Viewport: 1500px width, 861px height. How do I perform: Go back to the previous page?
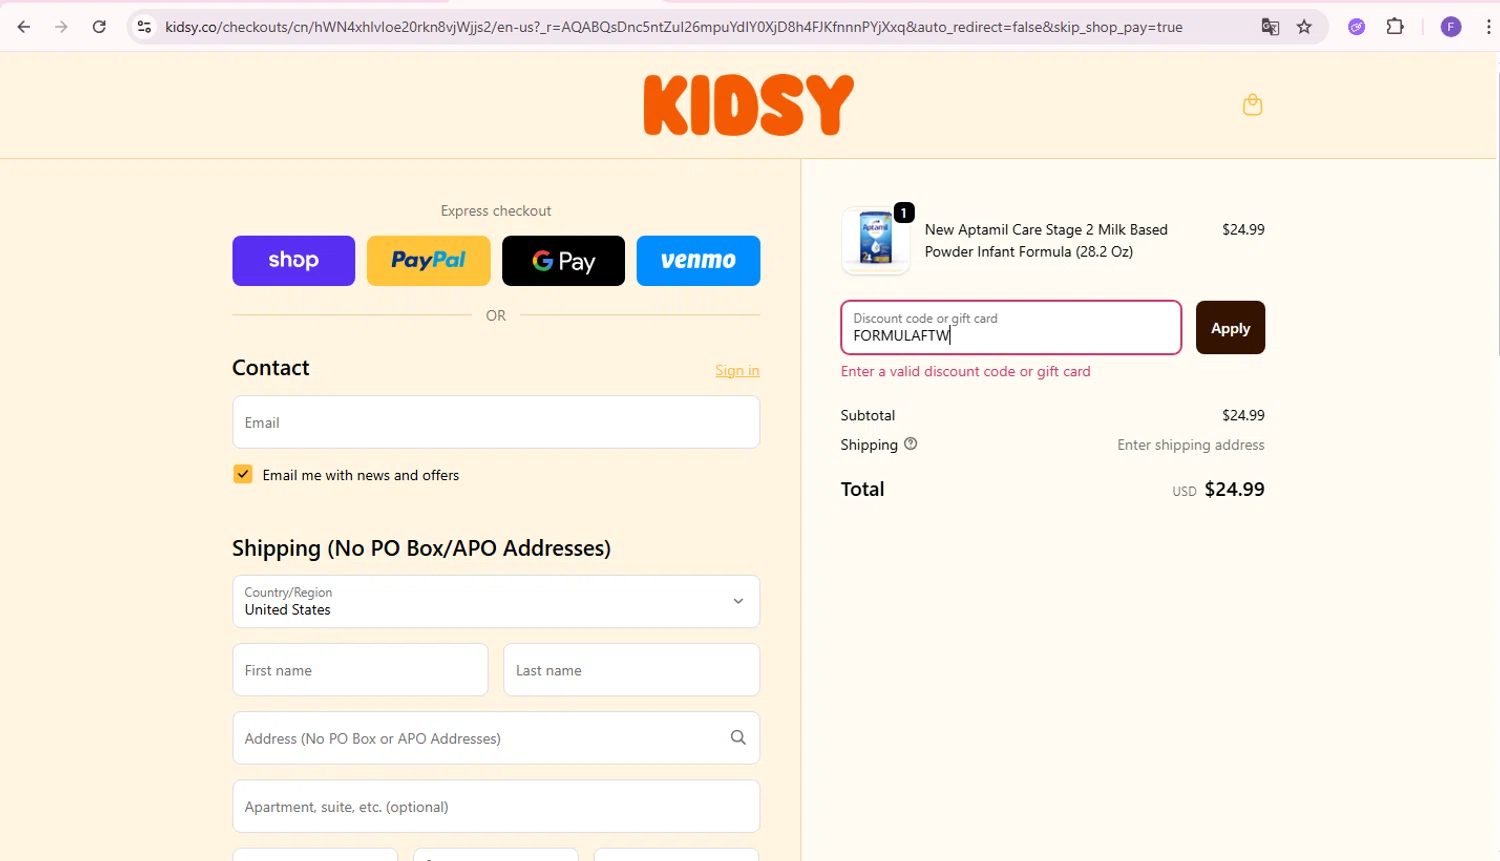coord(24,27)
